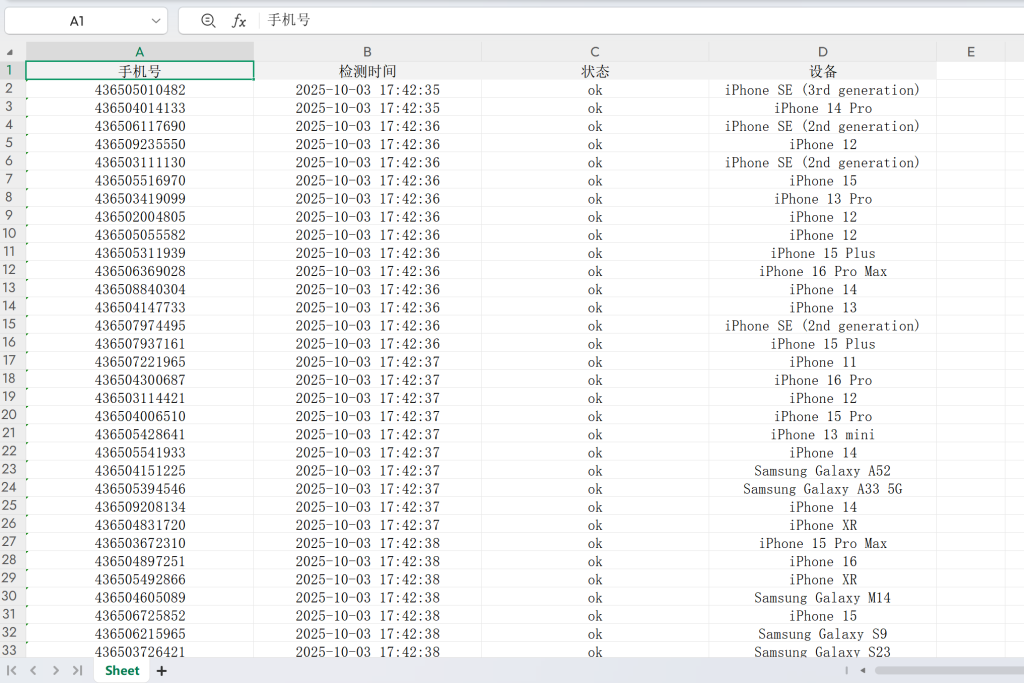Select the iPhone 15 Pro Max cell

[822, 543]
